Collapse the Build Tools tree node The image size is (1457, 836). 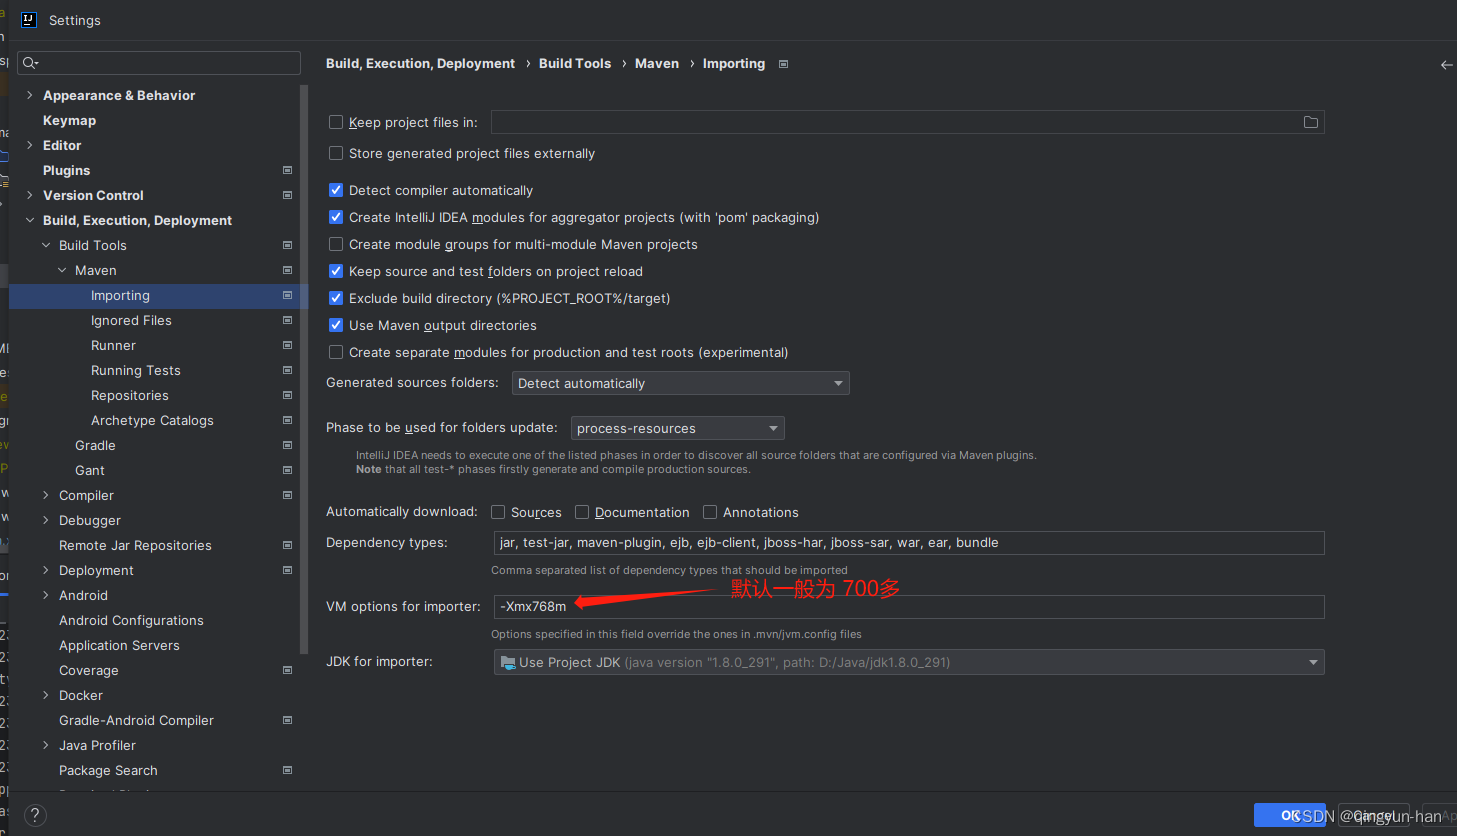pyautogui.click(x=46, y=245)
